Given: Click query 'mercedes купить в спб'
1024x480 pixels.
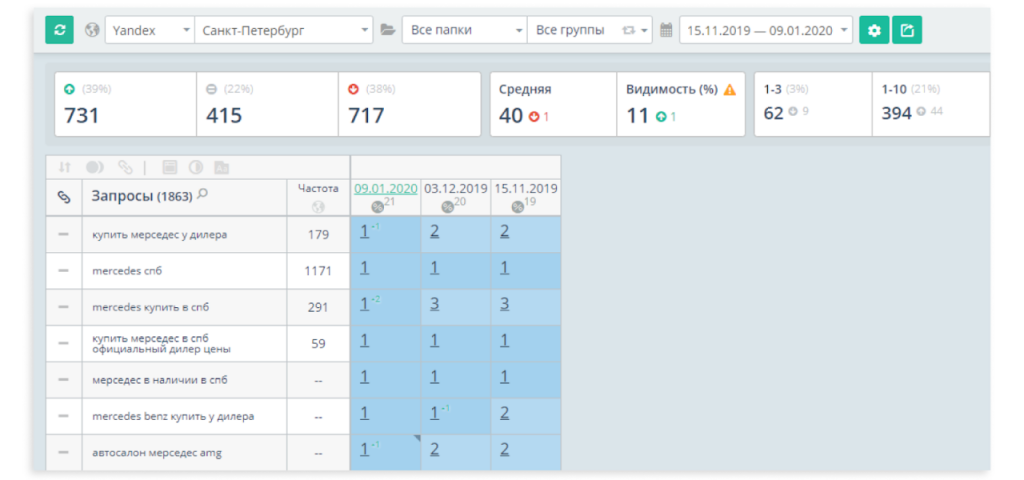Looking at the screenshot, I should pos(150,307).
